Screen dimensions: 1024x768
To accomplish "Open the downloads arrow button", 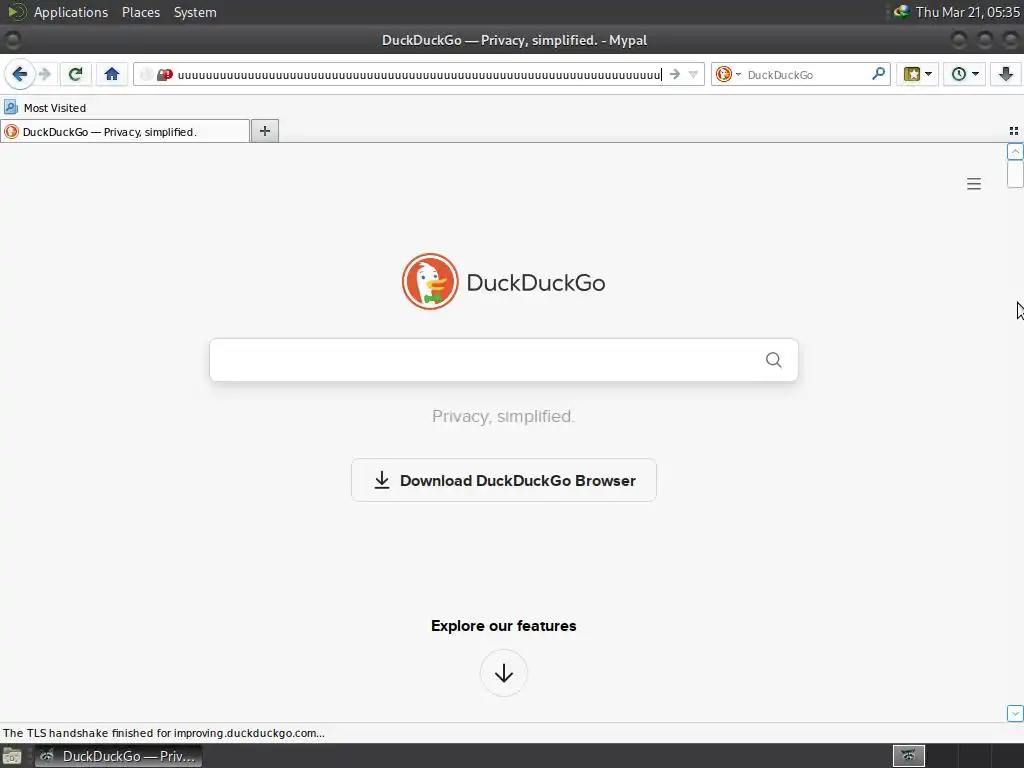I will coord(1006,74).
